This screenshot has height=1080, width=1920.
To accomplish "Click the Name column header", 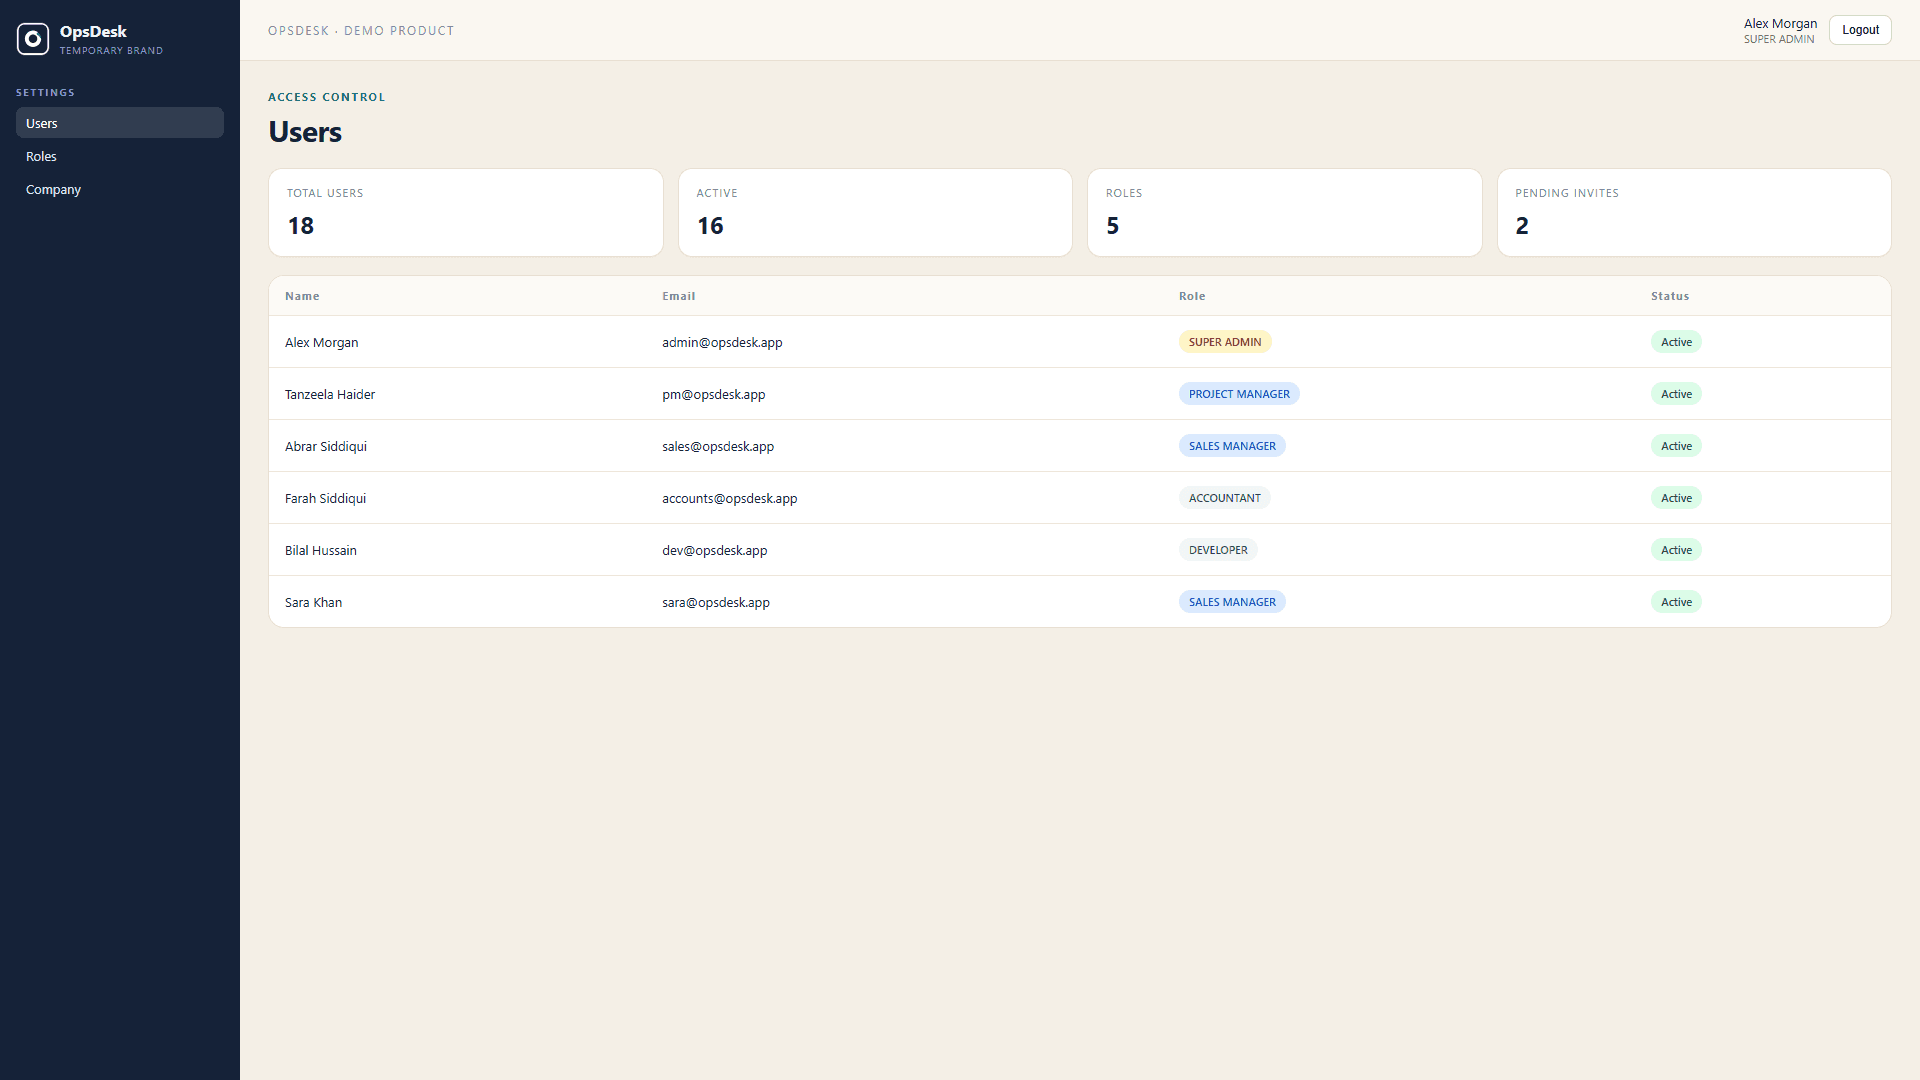I will coord(302,296).
